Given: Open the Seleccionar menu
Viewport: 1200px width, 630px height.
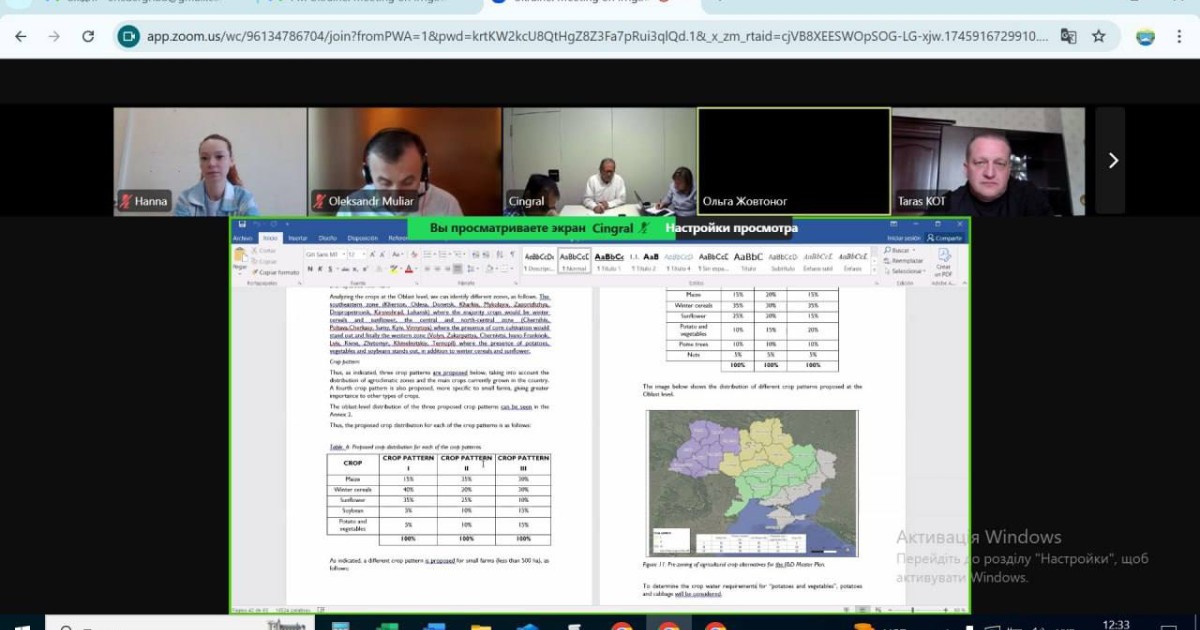Looking at the screenshot, I should 906,271.
